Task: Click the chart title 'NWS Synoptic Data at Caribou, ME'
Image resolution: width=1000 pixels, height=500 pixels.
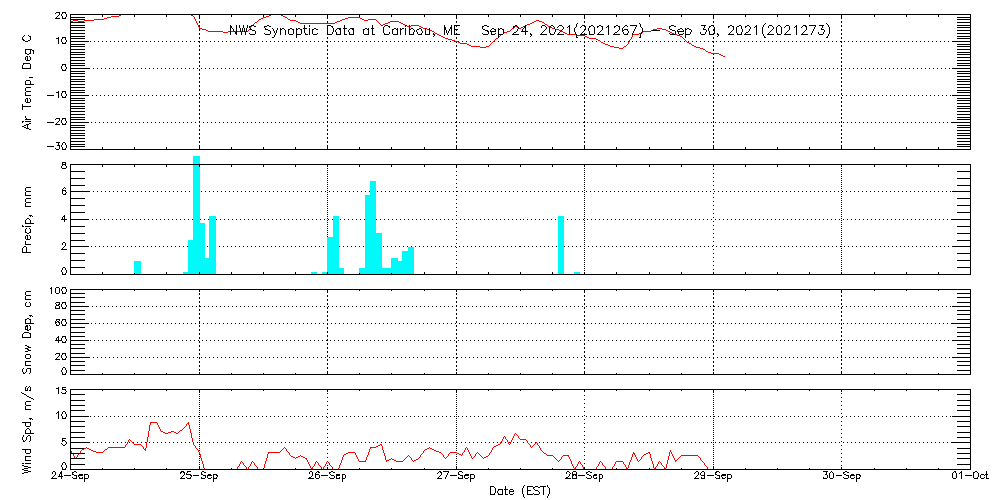Action: coord(345,31)
